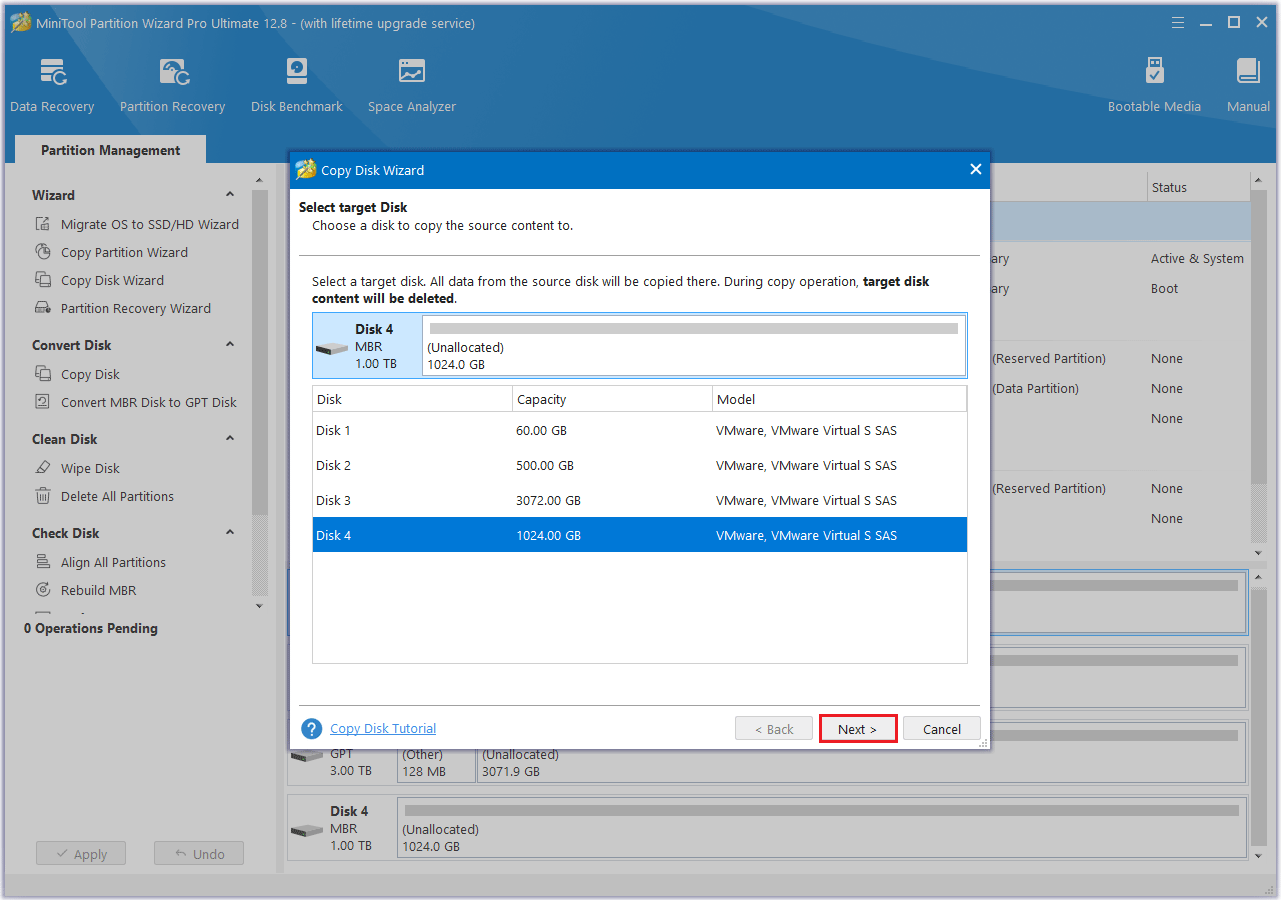Click Migrate OS to SSD/HD Wizard label
The height and width of the screenshot is (900, 1281).
tap(150, 224)
